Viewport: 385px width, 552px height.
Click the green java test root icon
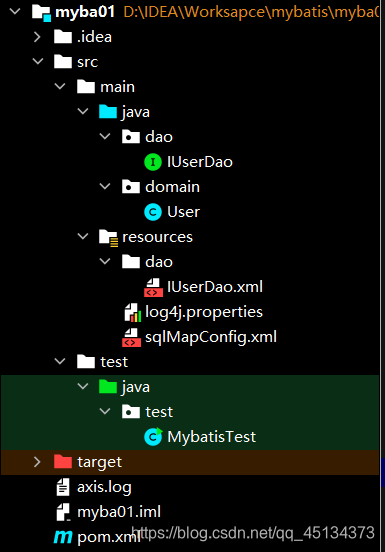click(108, 387)
